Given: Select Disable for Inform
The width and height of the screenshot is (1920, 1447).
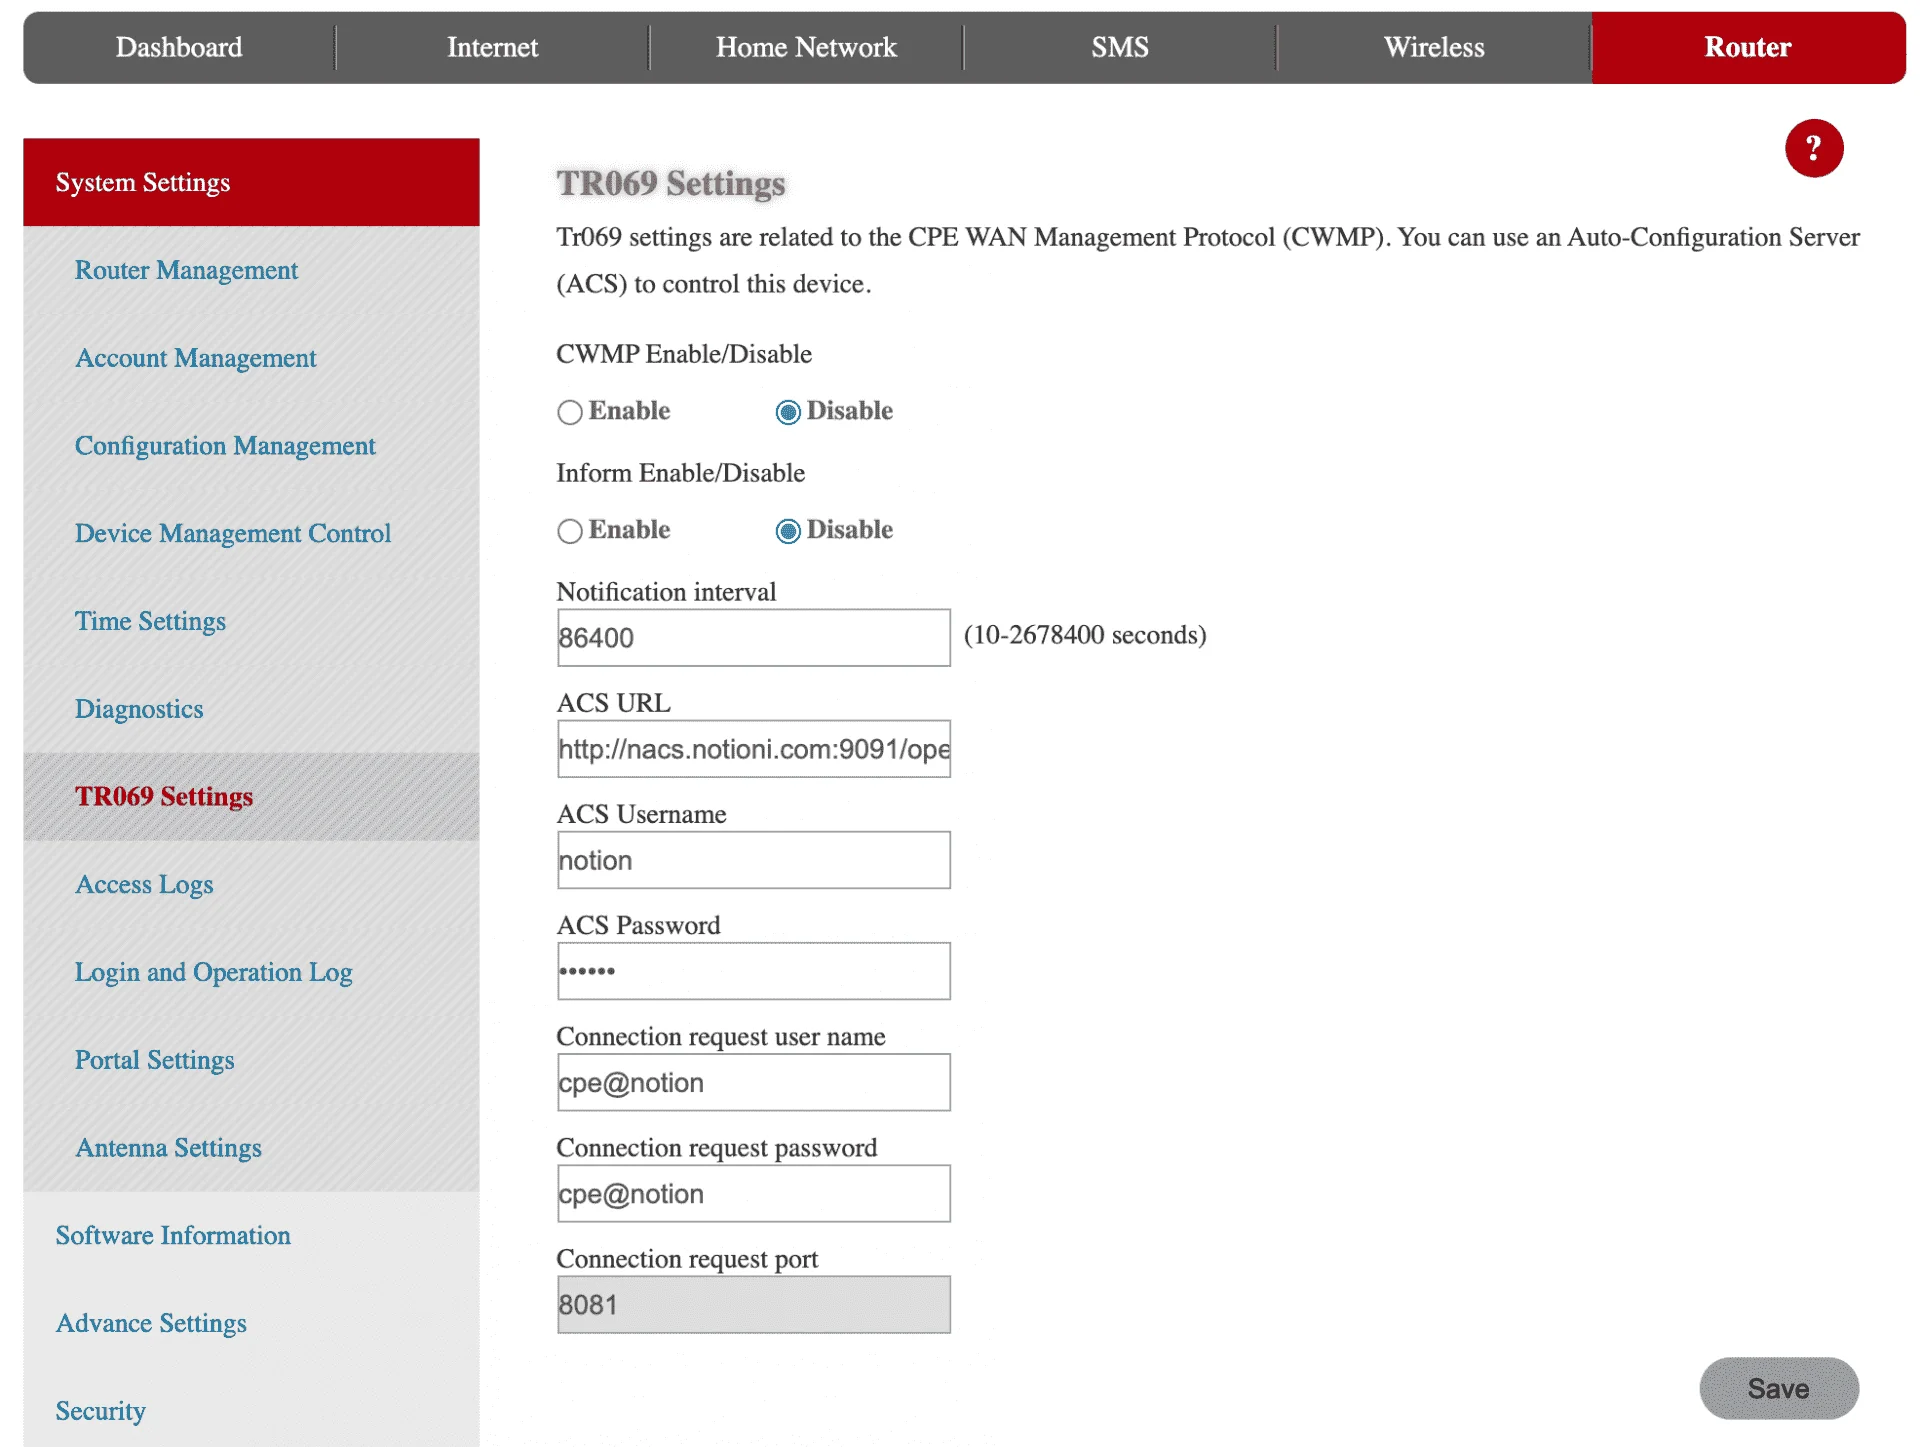Looking at the screenshot, I should [x=788, y=530].
